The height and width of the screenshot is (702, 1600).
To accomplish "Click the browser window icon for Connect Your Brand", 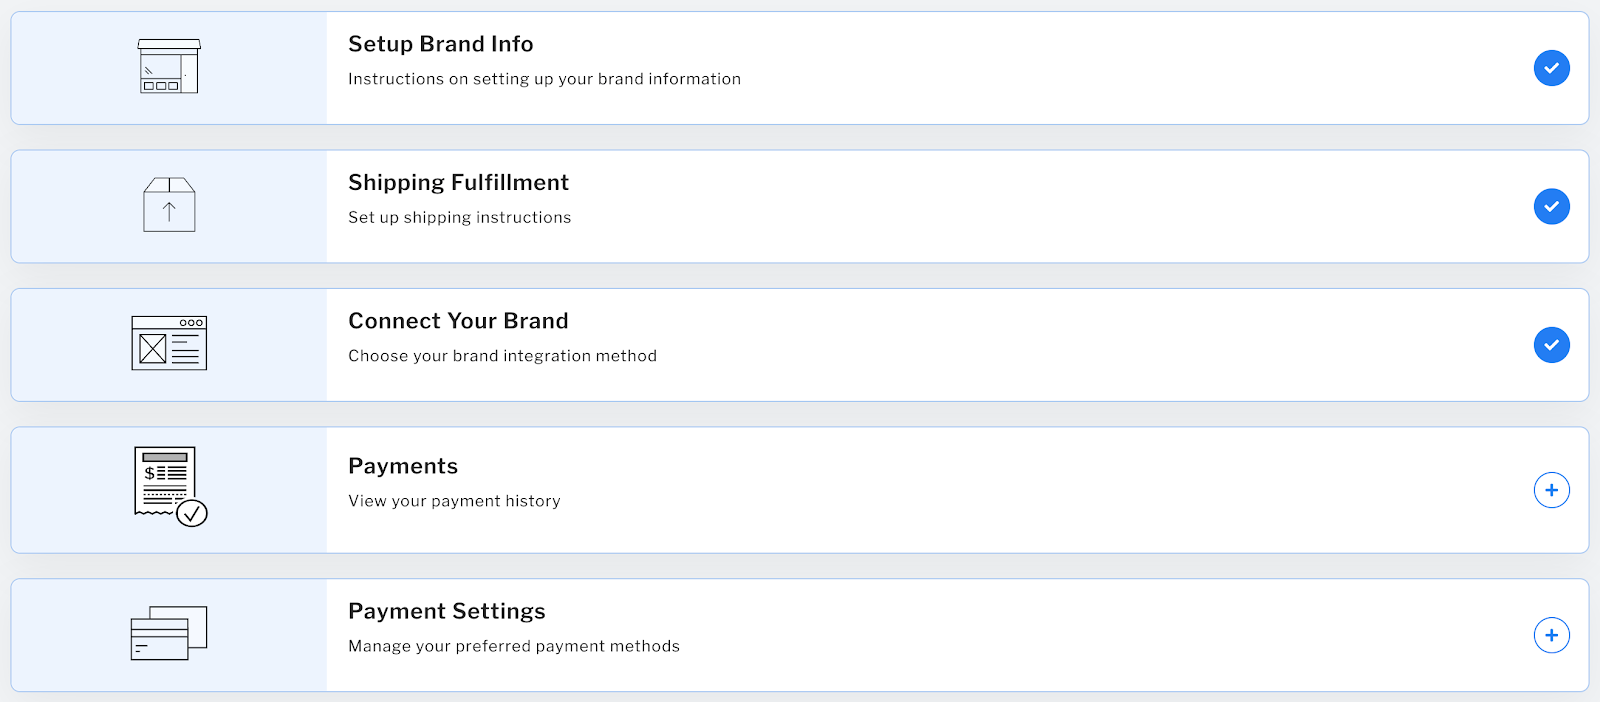I will click(x=168, y=343).
